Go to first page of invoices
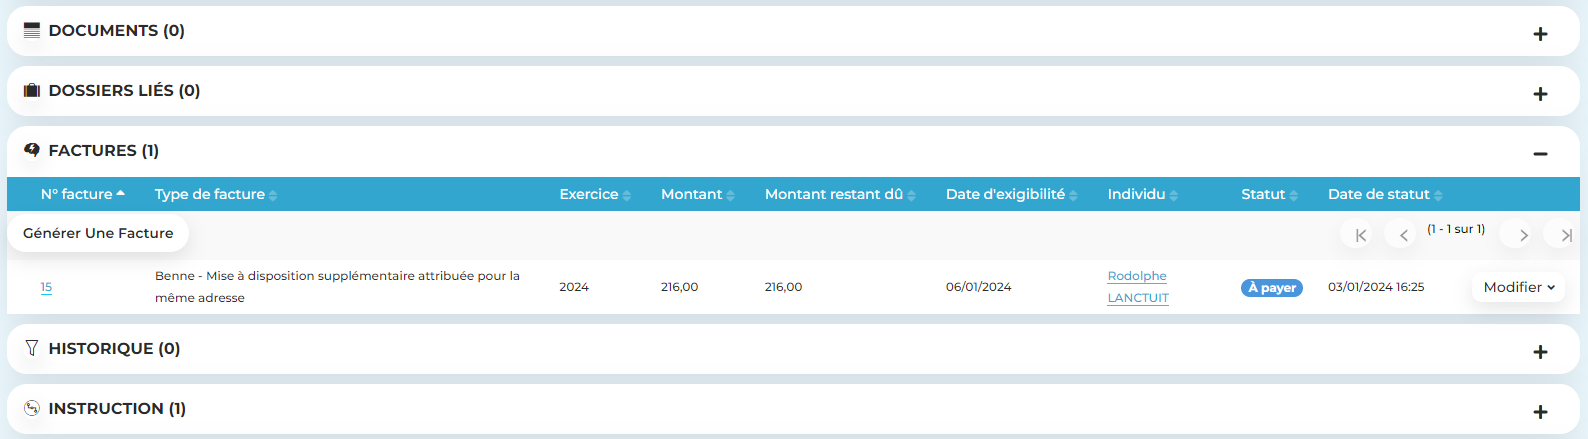This screenshot has height=439, width=1588. tap(1360, 235)
